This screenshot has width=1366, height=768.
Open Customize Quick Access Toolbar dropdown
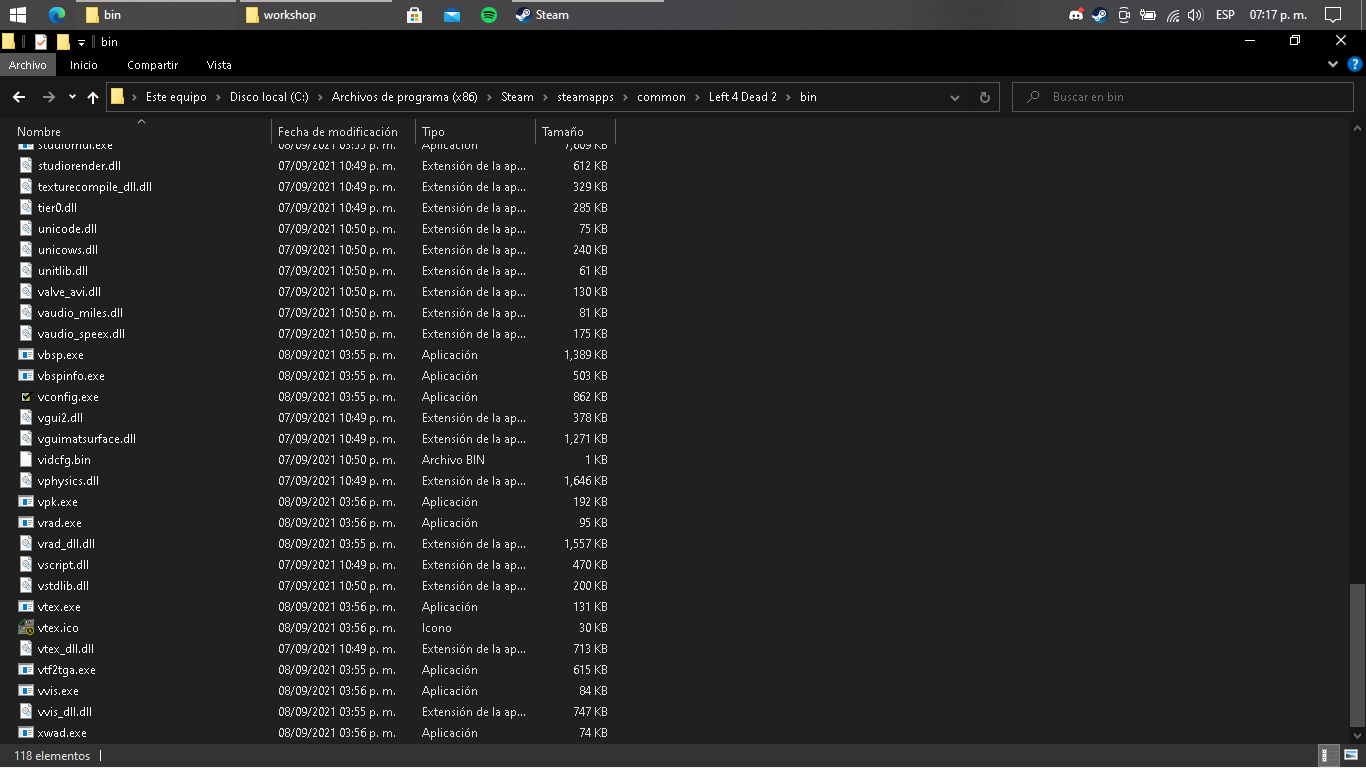click(x=81, y=42)
